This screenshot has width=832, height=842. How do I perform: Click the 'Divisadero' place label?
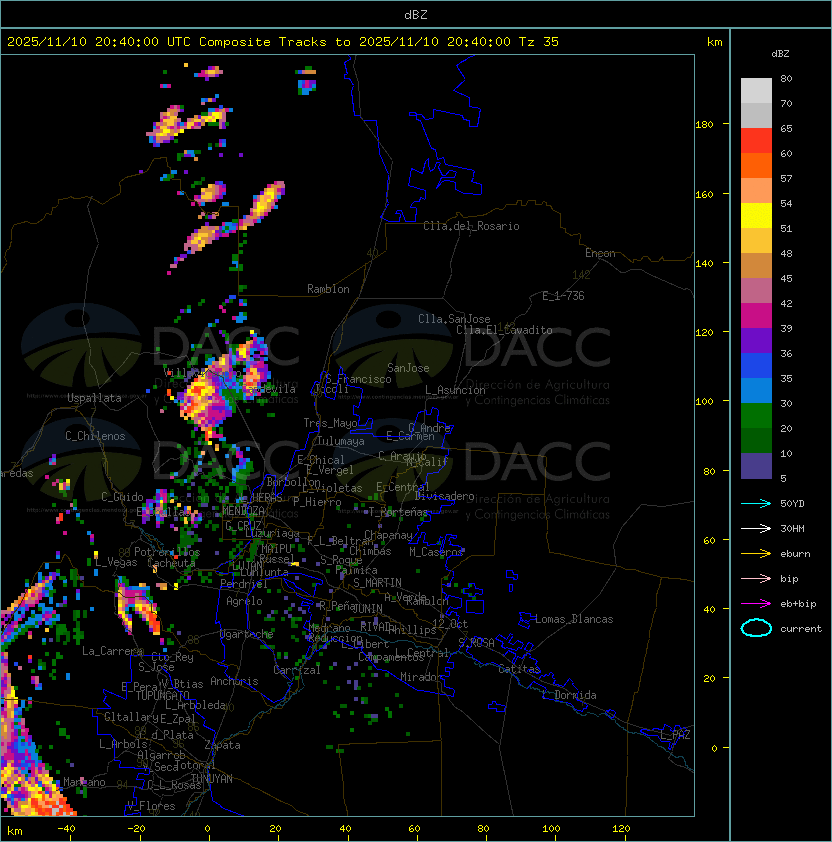444,496
